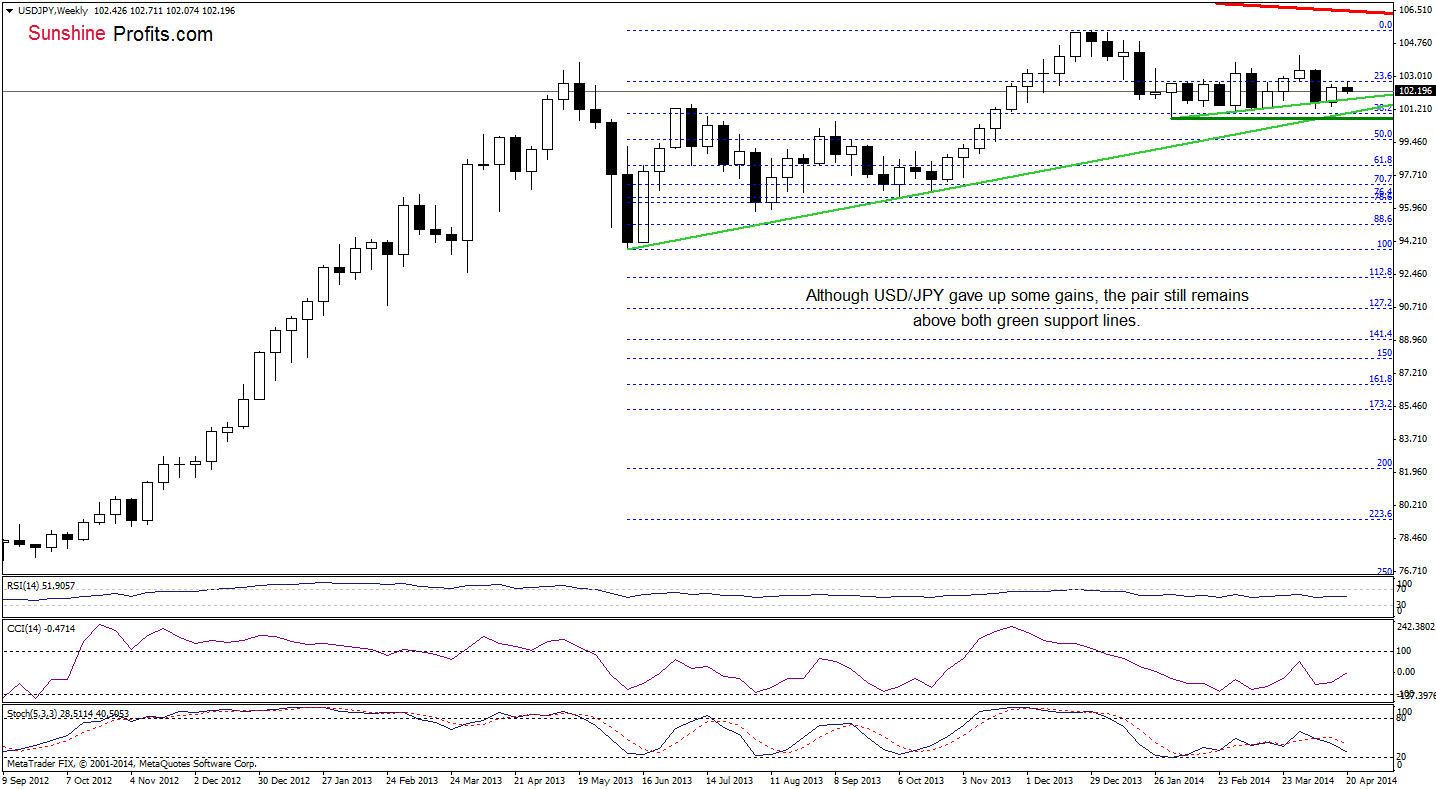This screenshot has width=1436, height=789.
Task: Click the 78.460 price axis value
Action: click(1415, 538)
